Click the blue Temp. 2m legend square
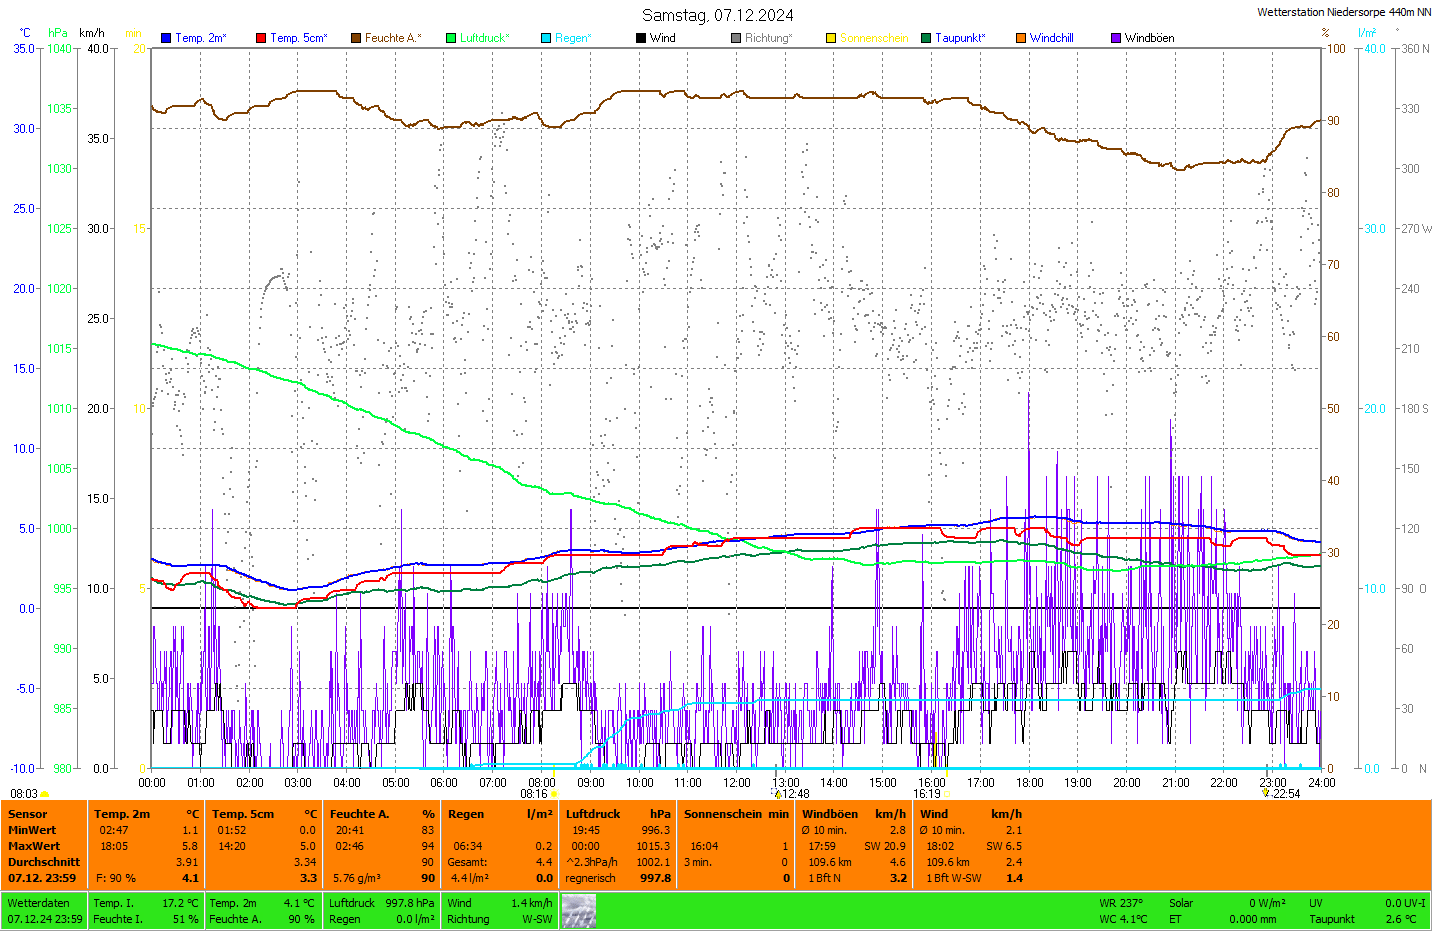The height and width of the screenshot is (931, 1432). pos(166,38)
